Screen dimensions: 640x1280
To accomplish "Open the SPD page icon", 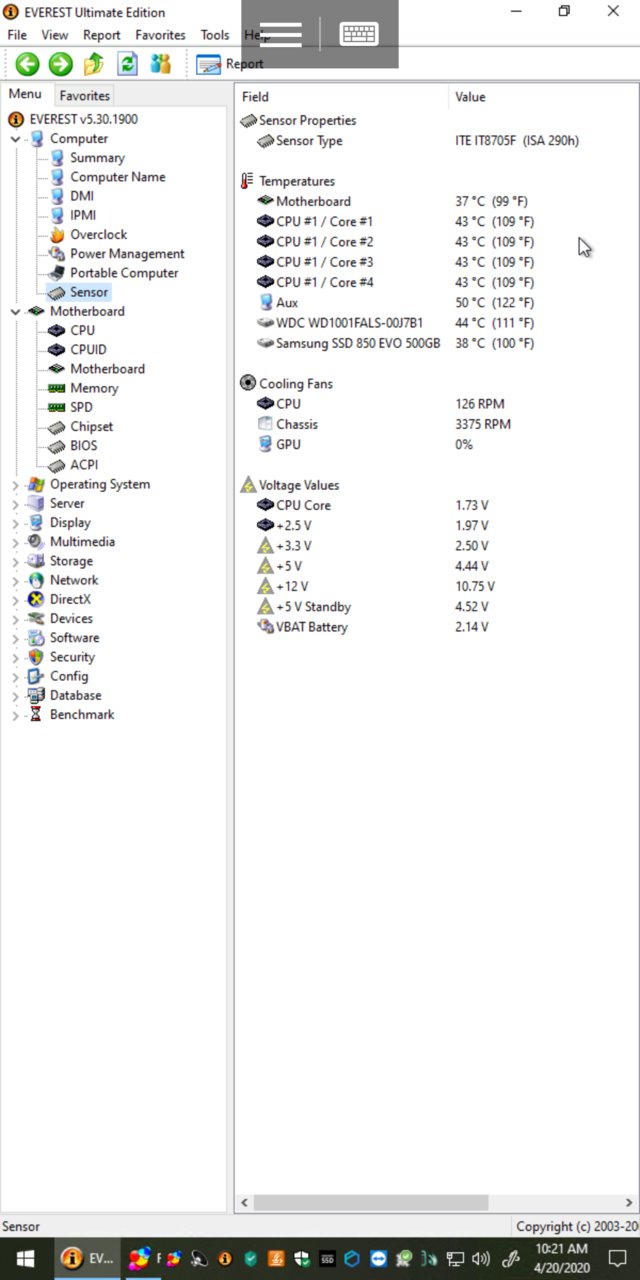I will point(57,407).
